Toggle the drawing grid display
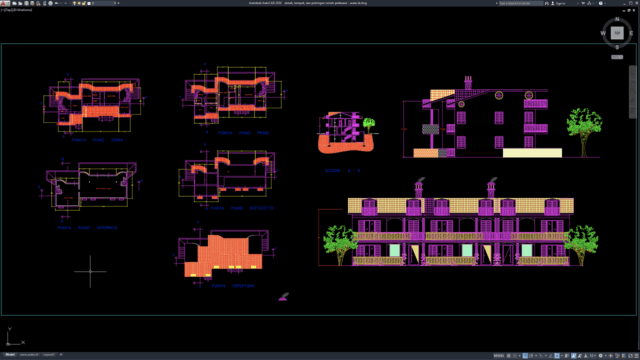Image resolution: width=640 pixels, height=360 pixels. 509,356
